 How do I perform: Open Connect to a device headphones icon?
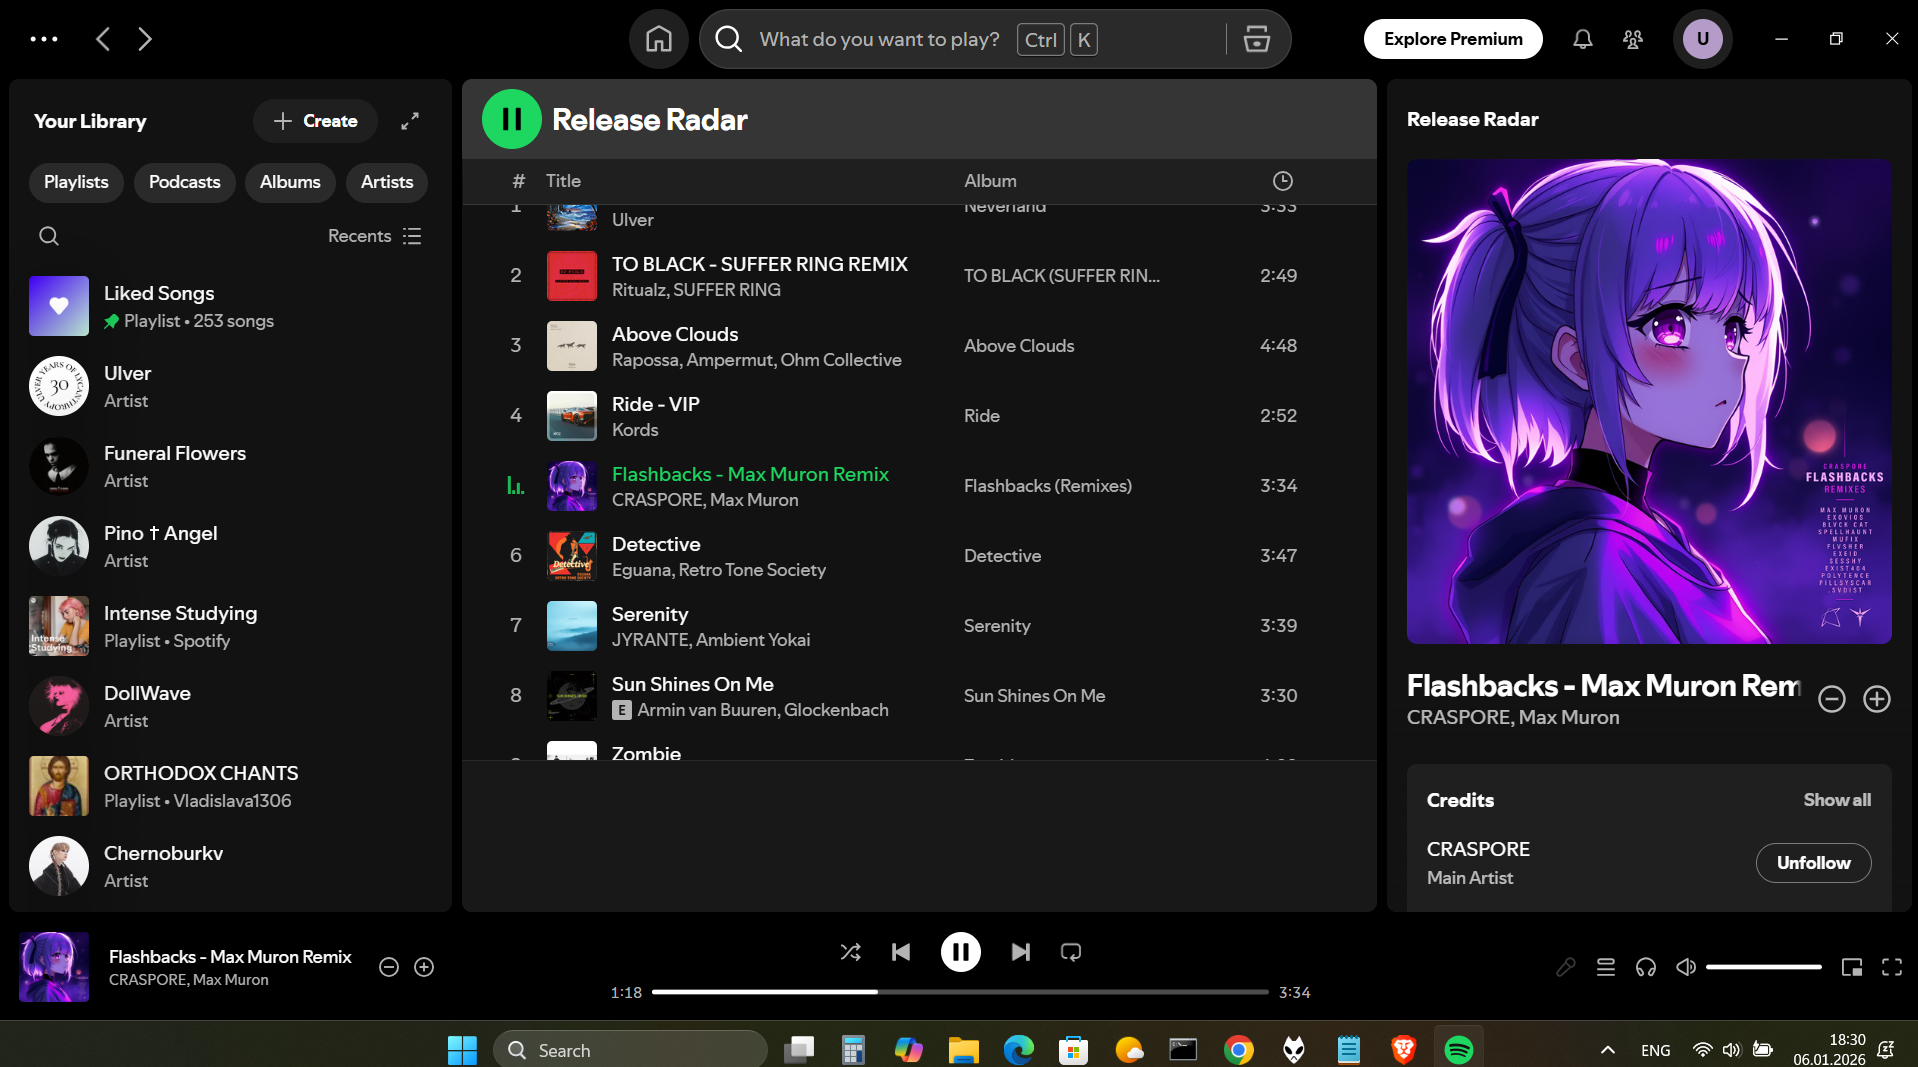pyautogui.click(x=1646, y=967)
